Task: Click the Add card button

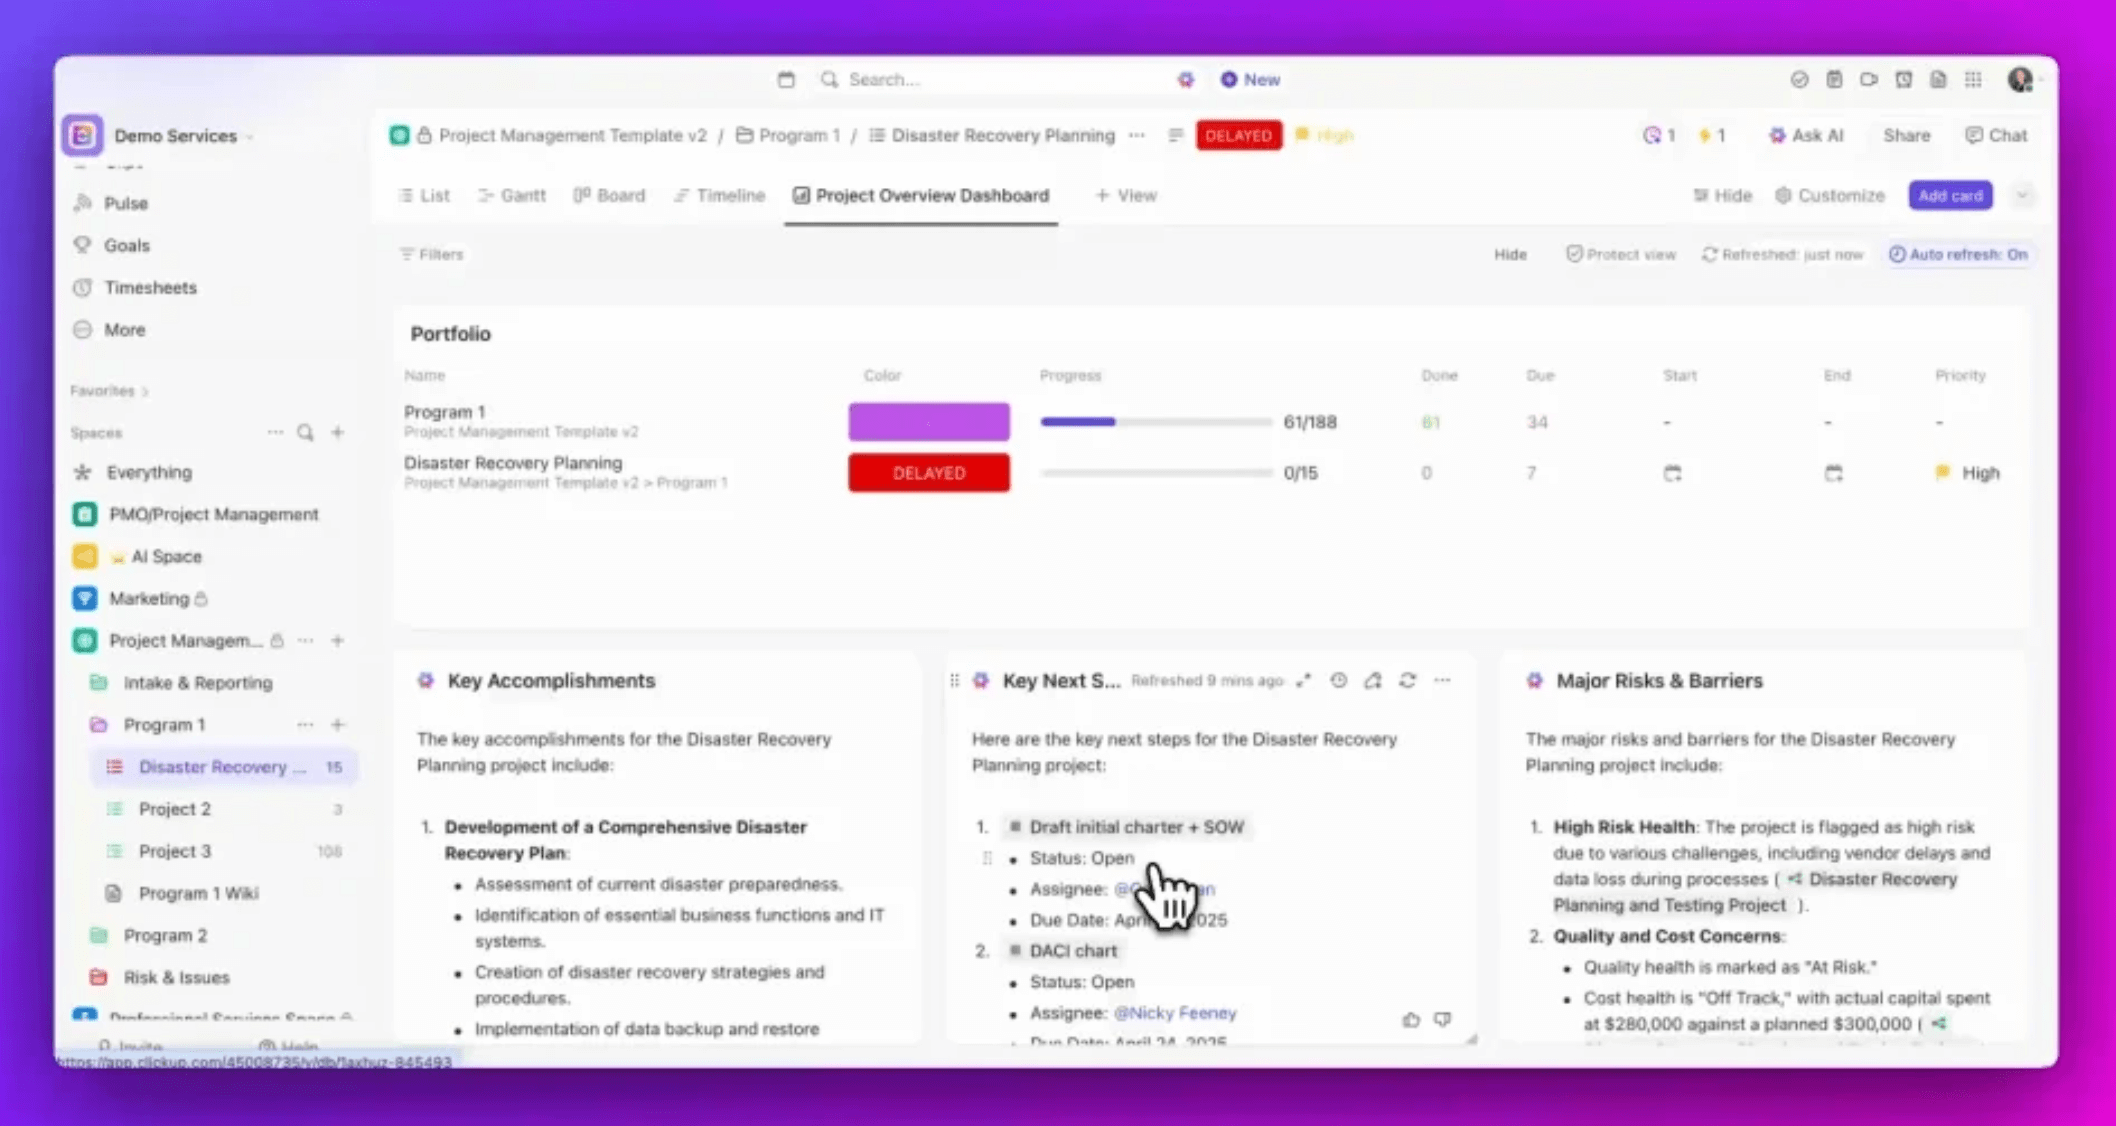Action: coord(1949,195)
